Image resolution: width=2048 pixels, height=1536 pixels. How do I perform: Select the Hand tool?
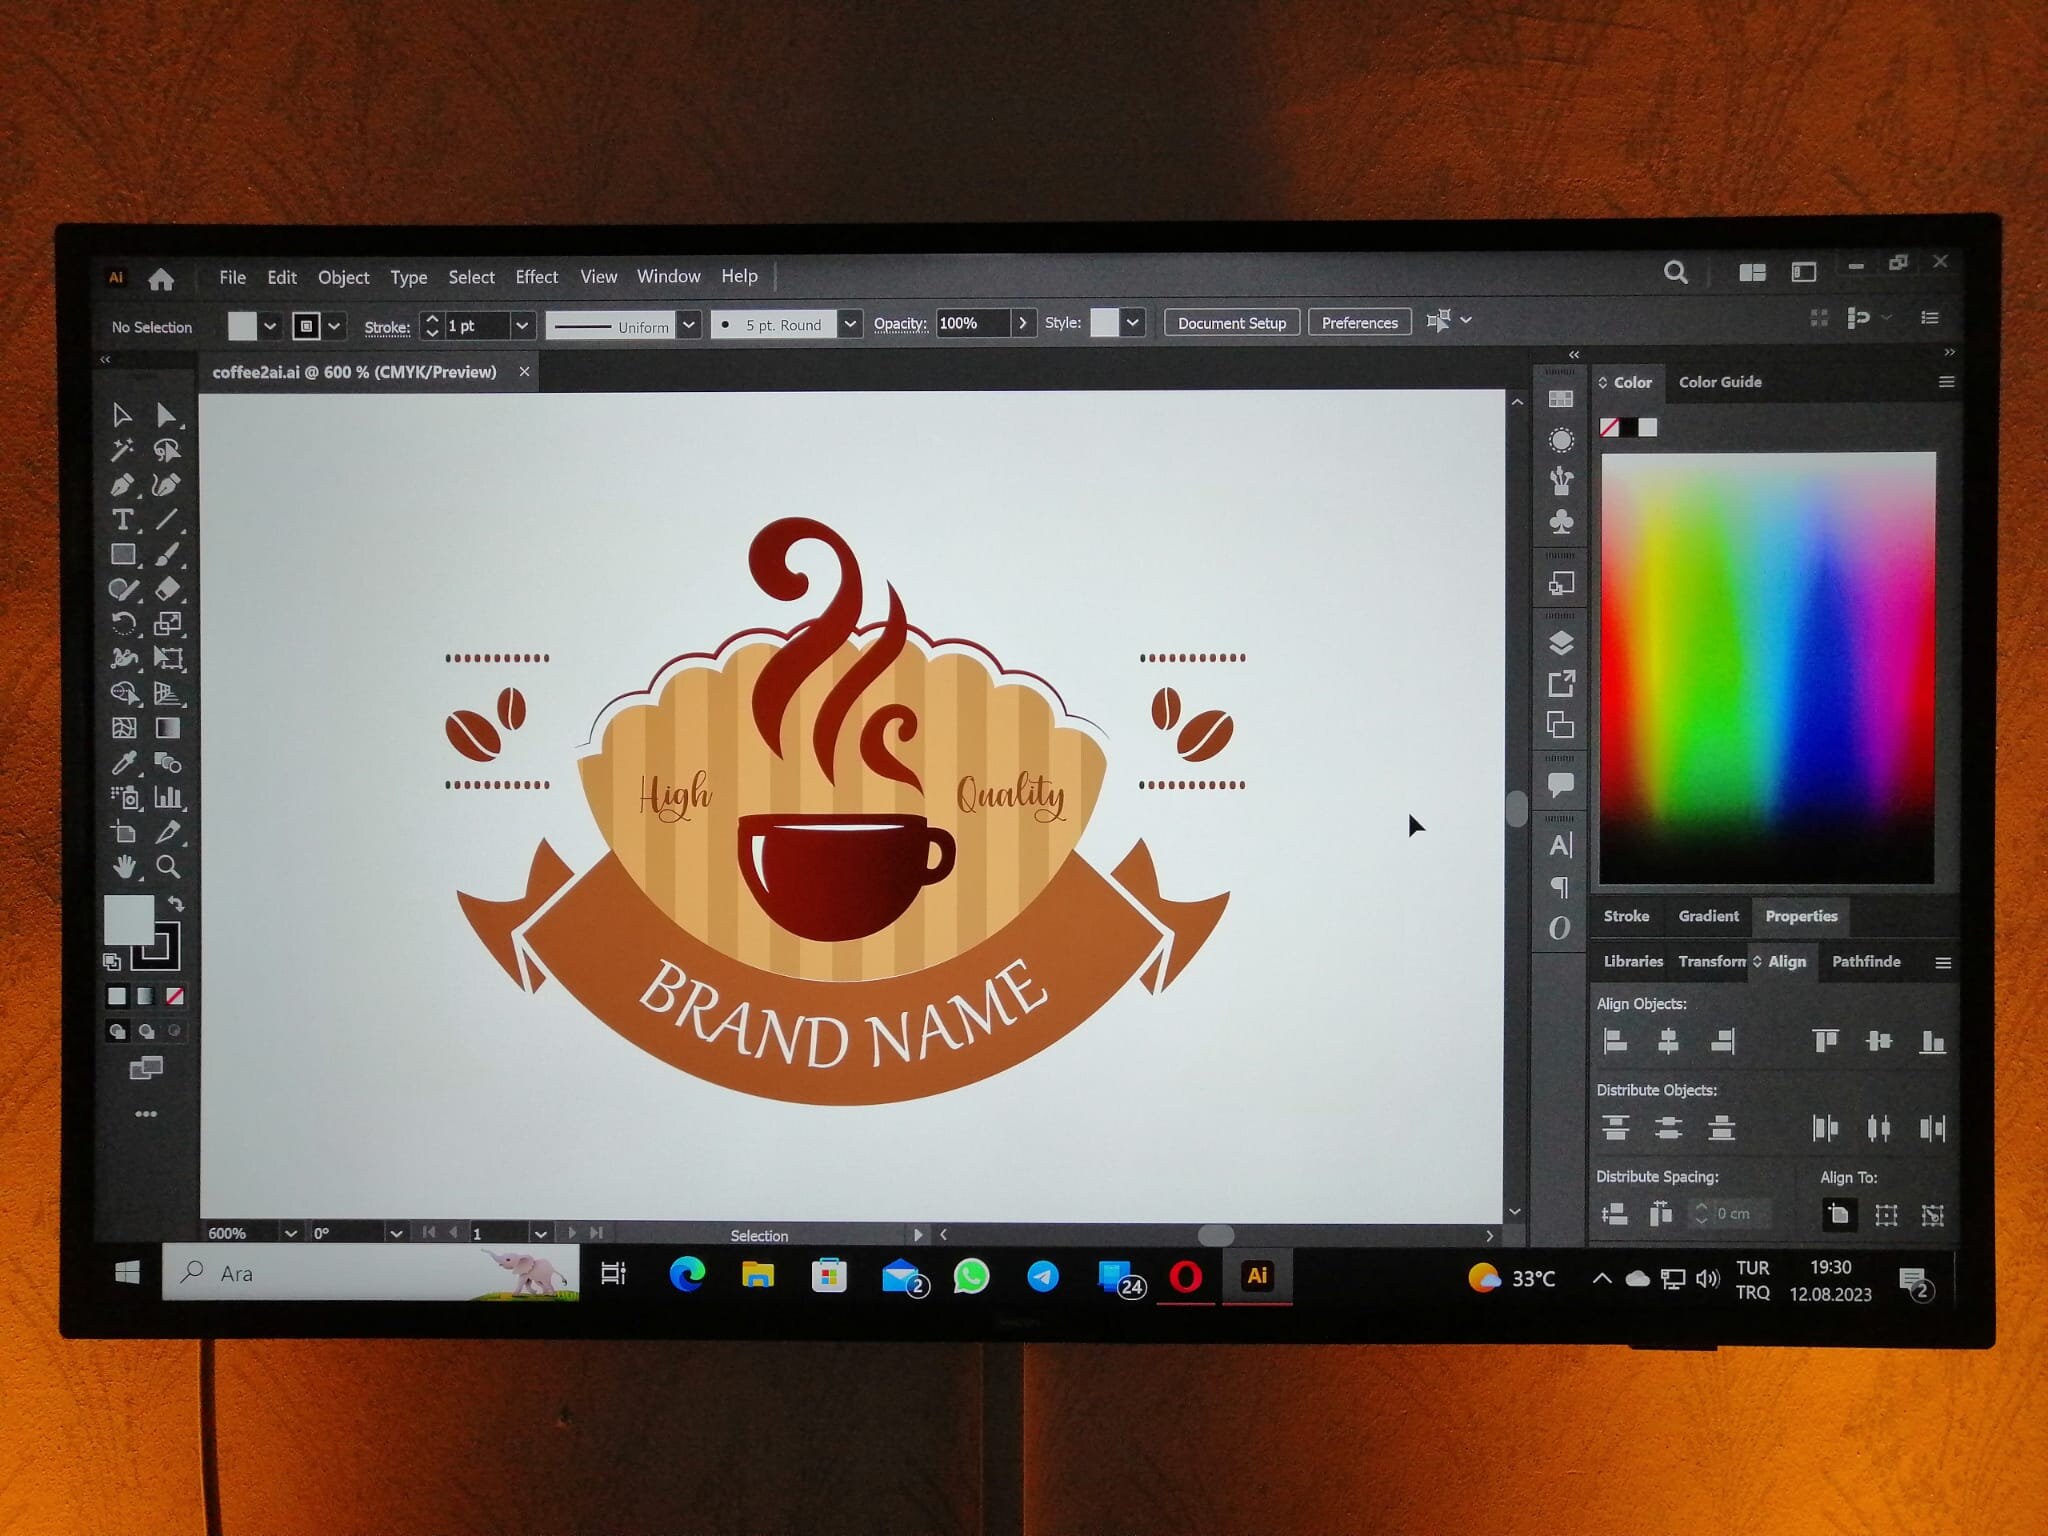(x=124, y=866)
